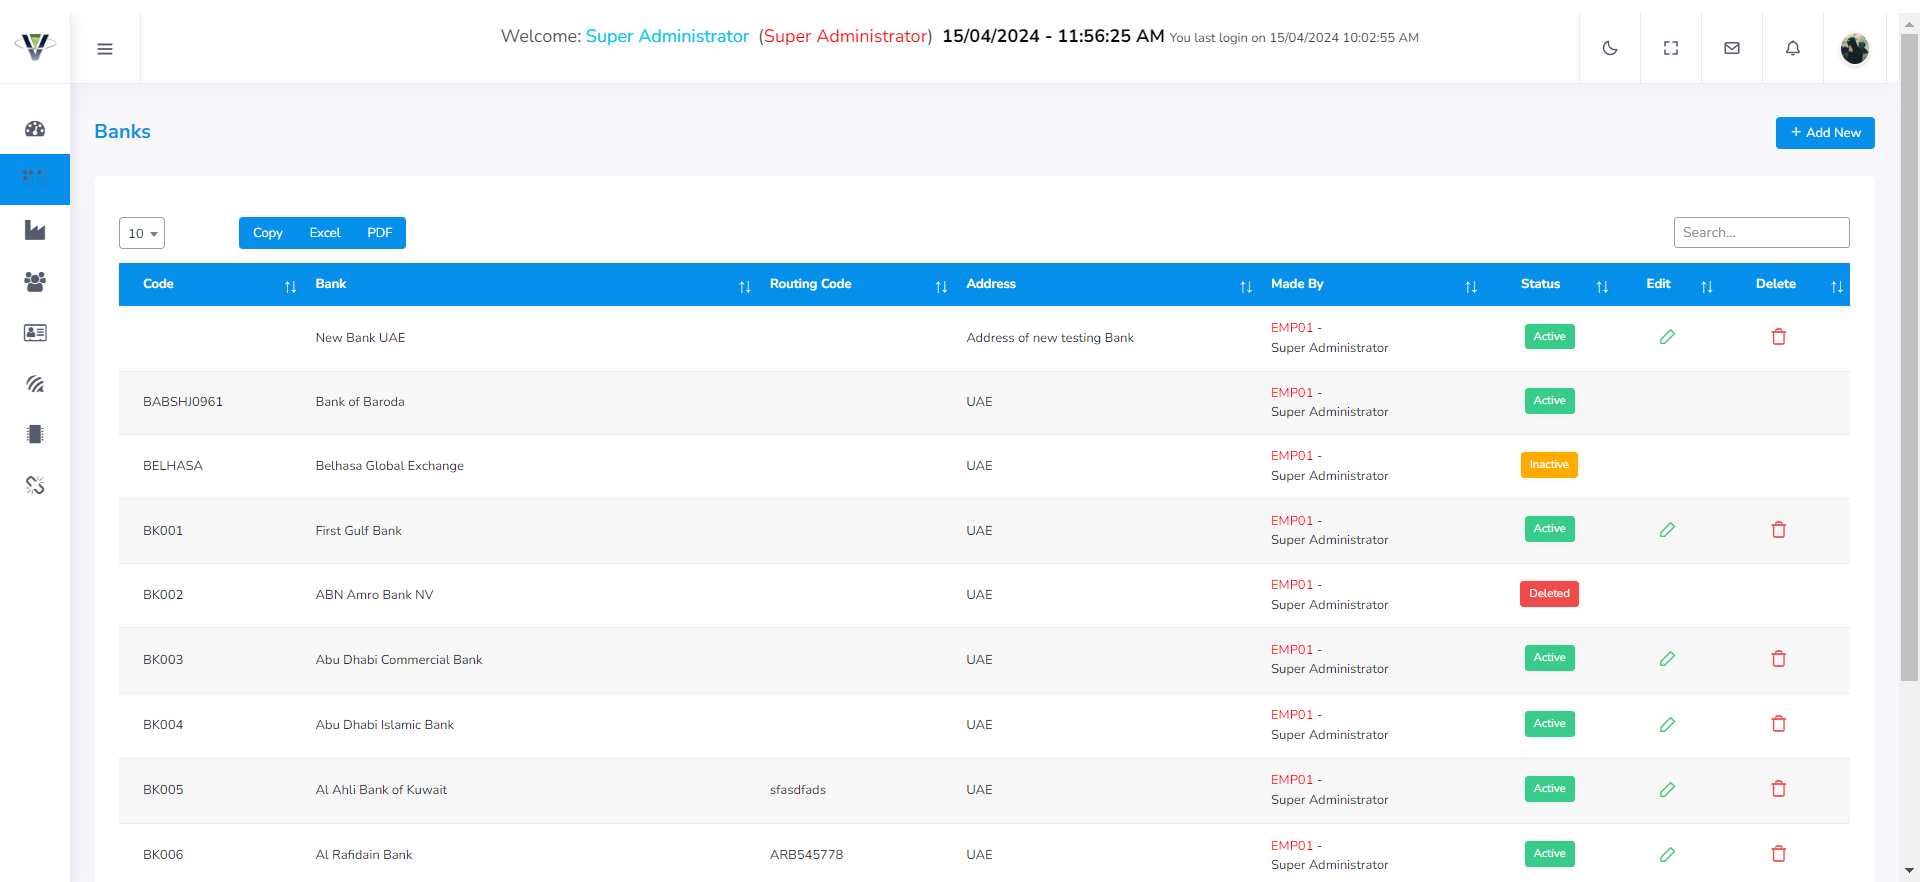Open the 10 entries per page dropdown
This screenshot has width=1920, height=882.
point(142,233)
